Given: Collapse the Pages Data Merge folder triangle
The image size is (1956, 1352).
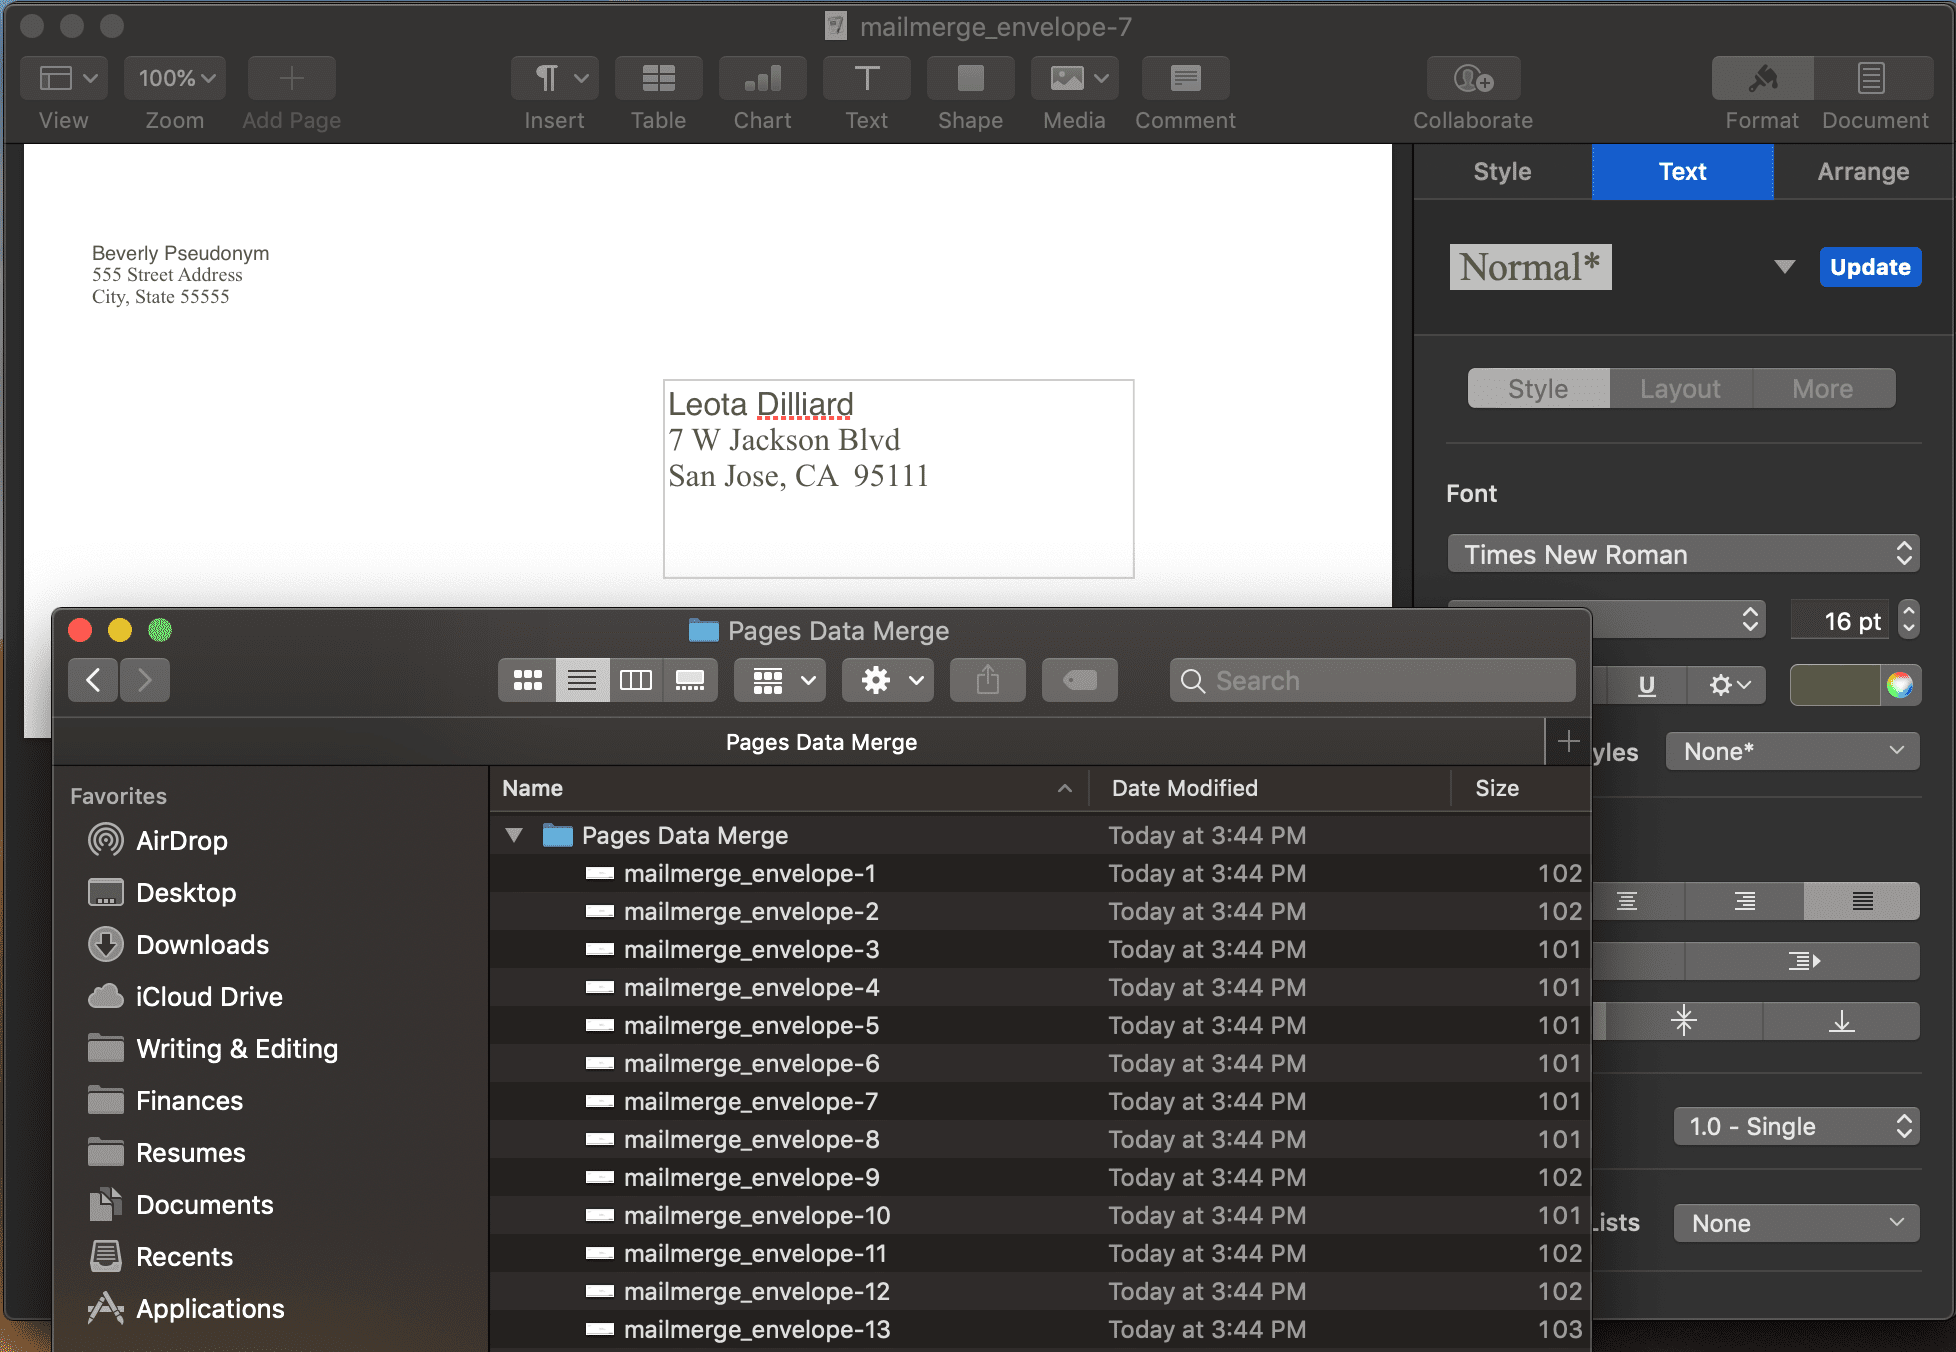Looking at the screenshot, I should pos(514,835).
